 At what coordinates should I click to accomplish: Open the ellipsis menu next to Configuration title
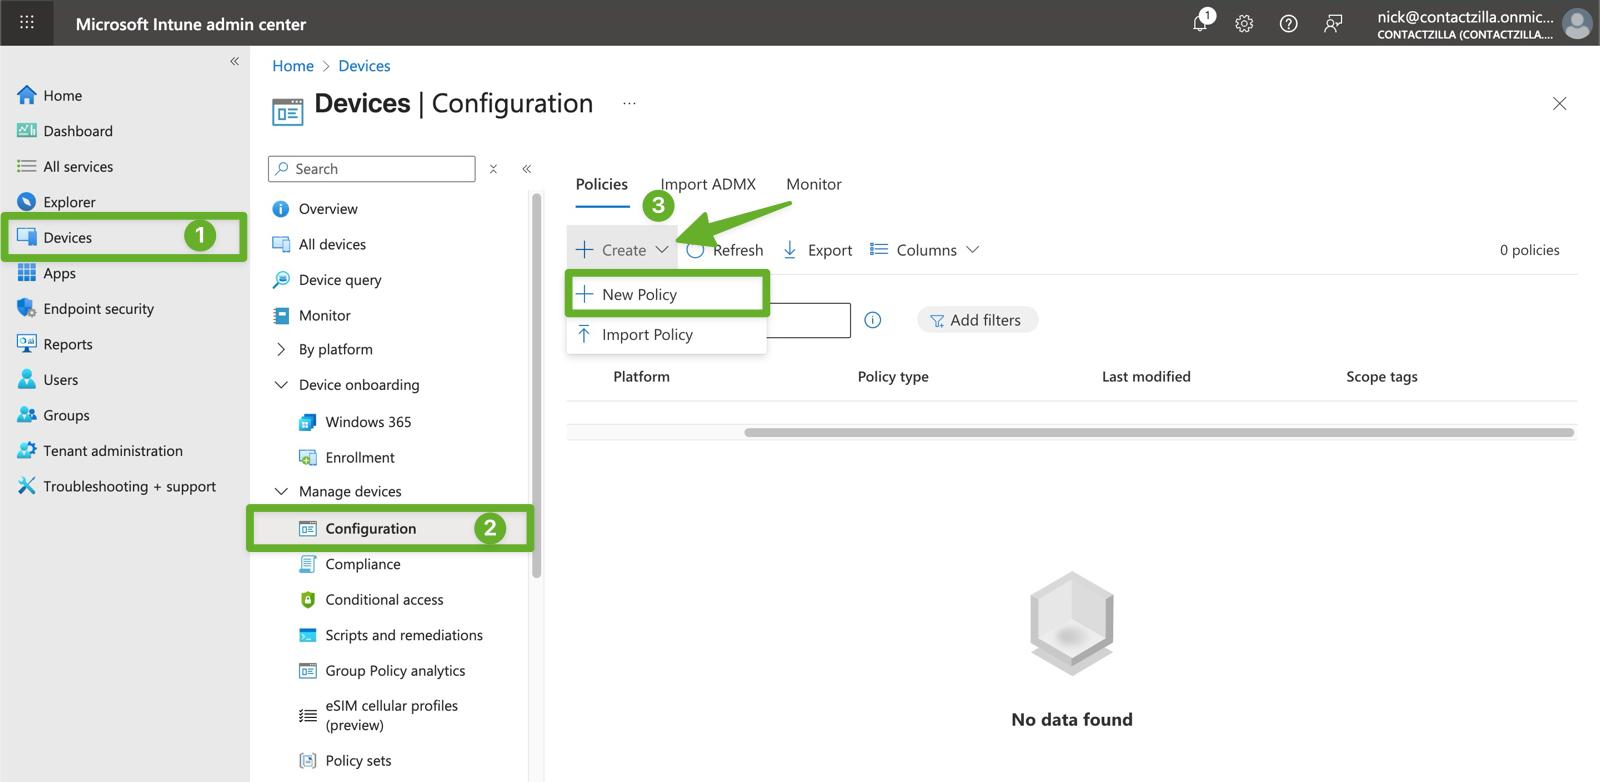point(629,103)
